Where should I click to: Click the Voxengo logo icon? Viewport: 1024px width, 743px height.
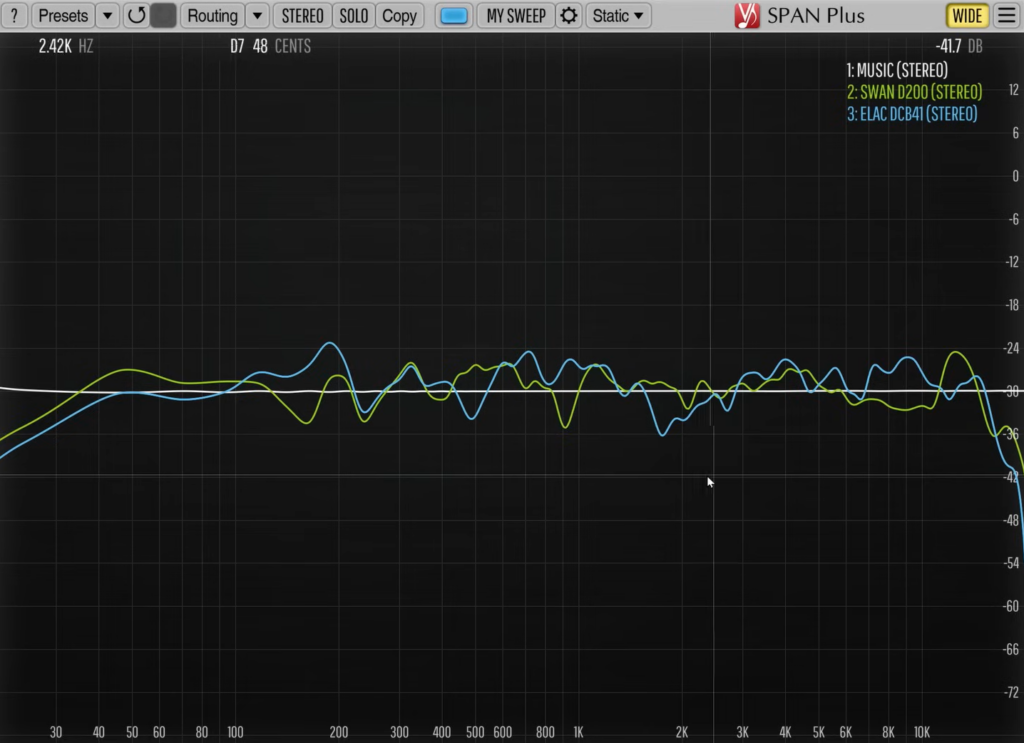click(x=746, y=16)
